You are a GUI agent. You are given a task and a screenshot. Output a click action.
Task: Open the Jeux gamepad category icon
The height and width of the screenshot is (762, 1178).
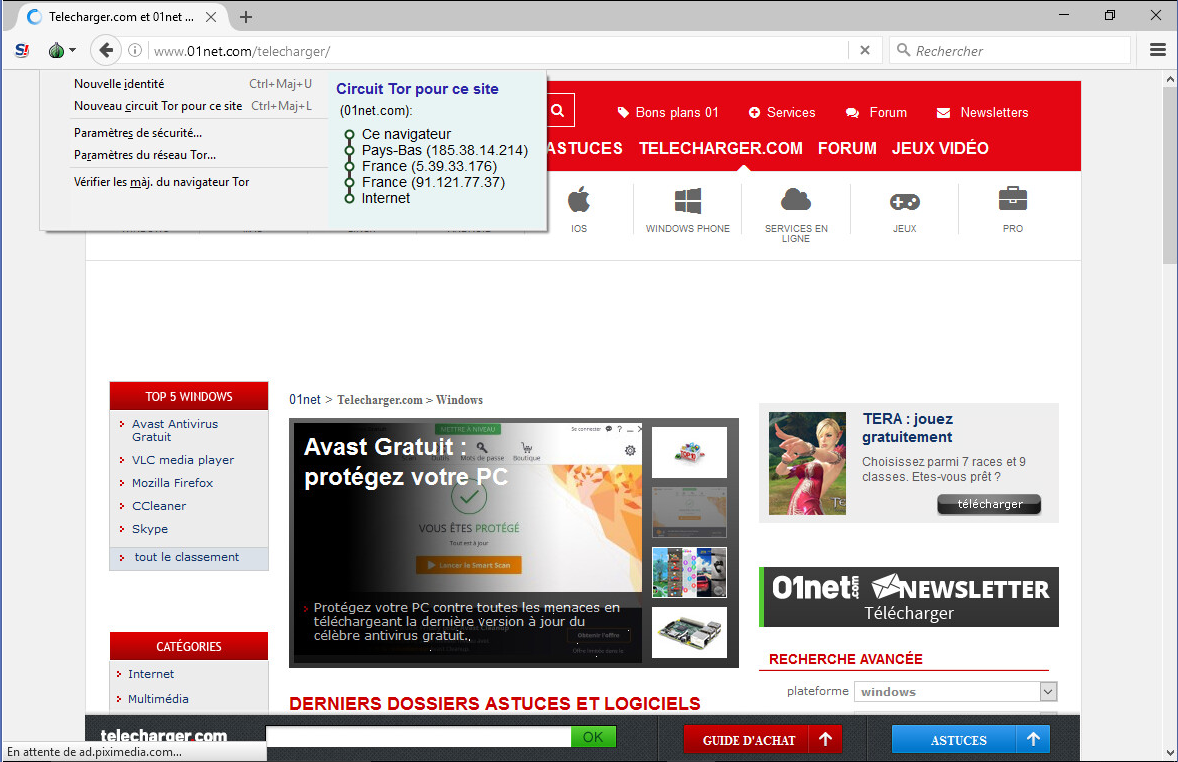click(904, 201)
